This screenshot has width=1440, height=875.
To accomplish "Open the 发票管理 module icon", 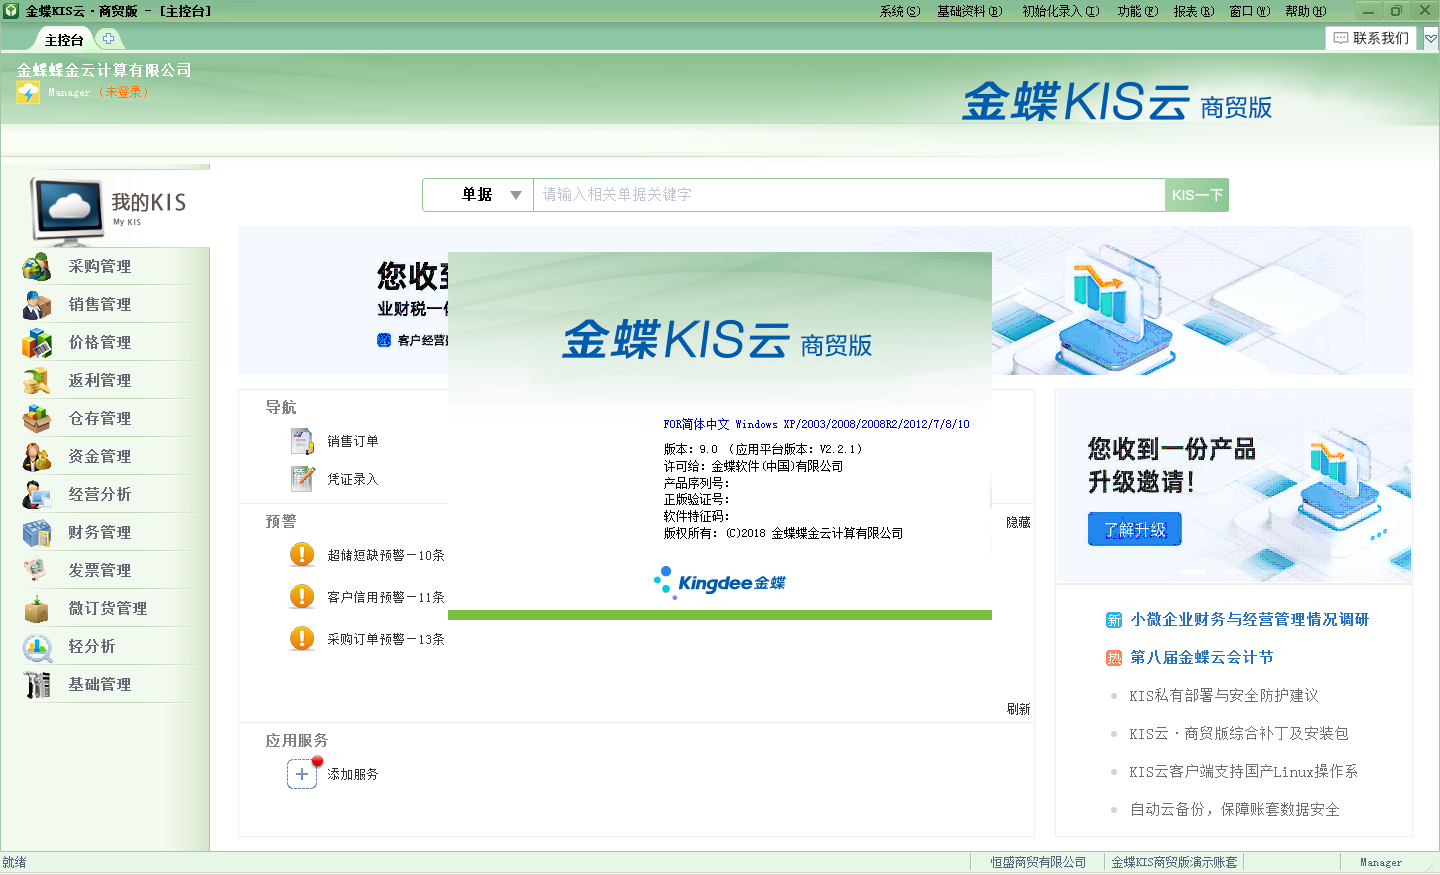I will 37,571.
